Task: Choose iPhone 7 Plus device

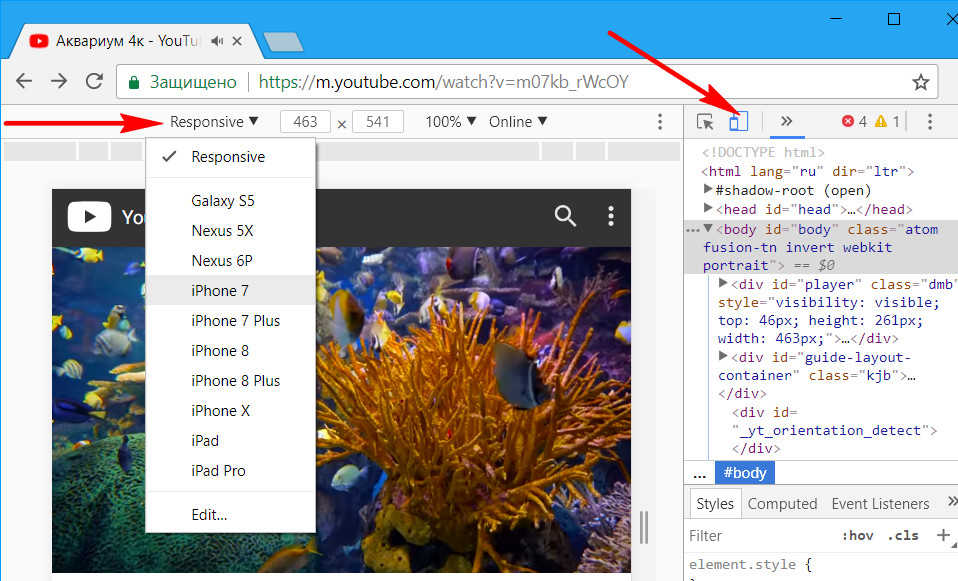Action: coord(230,321)
